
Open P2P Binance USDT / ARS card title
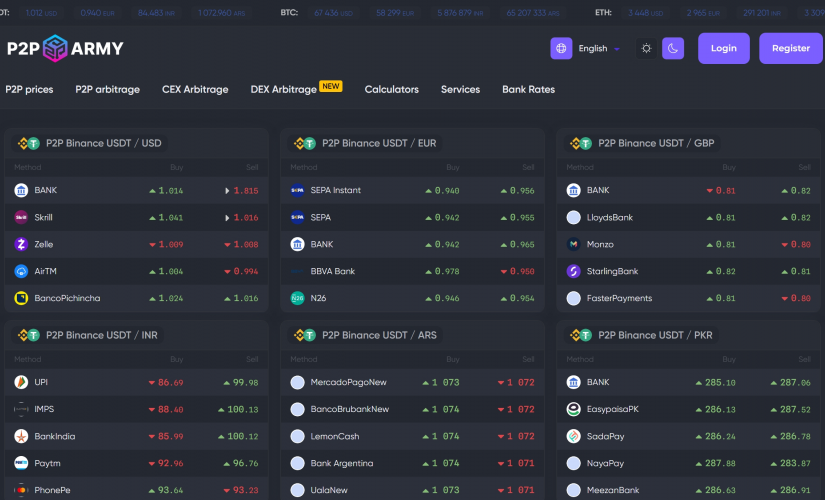pyautogui.click(x=379, y=335)
